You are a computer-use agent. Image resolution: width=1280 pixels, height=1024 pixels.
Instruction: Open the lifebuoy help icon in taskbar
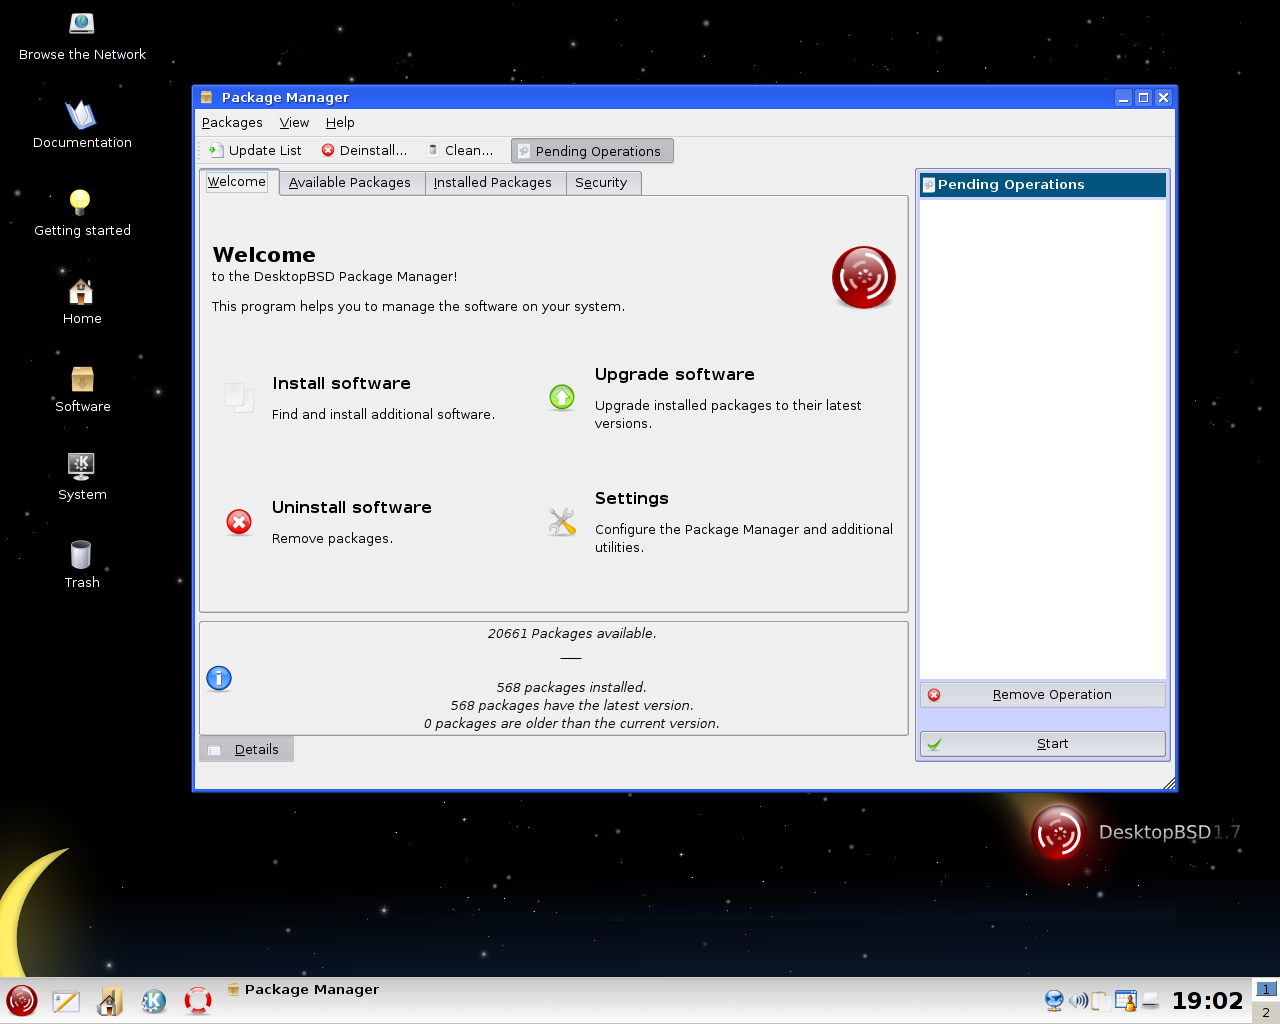pyautogui.click(x=198, y=1001)
